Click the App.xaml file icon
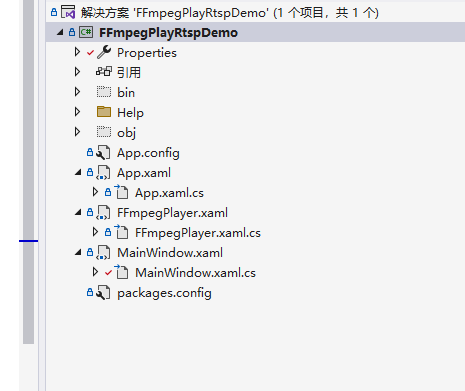The image size is (465, 391). (103, 173)
